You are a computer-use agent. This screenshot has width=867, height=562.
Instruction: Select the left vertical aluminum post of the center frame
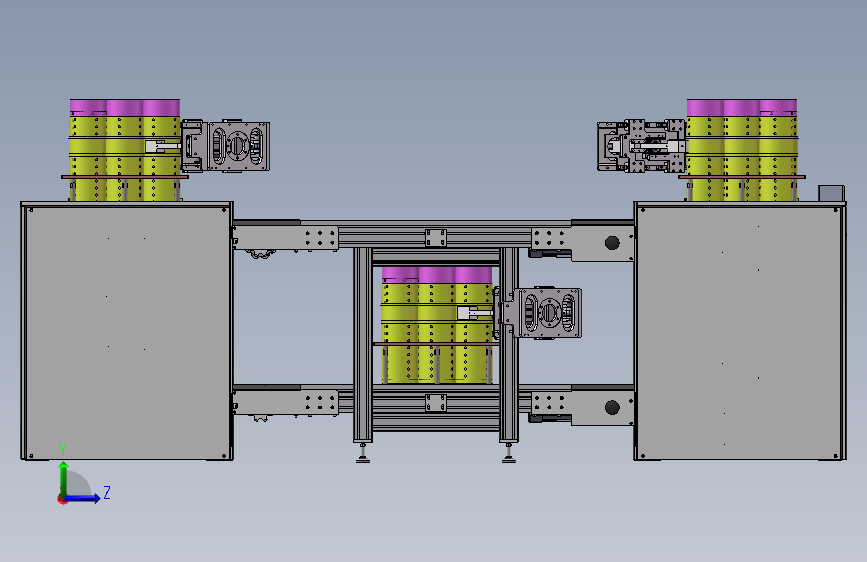[x=363, y=345]
